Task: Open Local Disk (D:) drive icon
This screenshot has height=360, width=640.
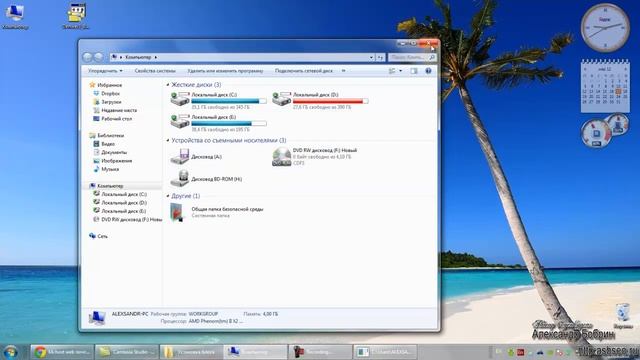Action: tap(281, 100)
